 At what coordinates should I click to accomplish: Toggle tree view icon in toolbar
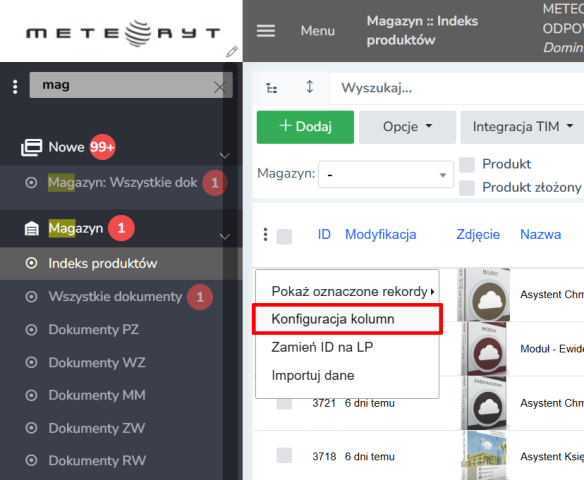pos(272,89)
